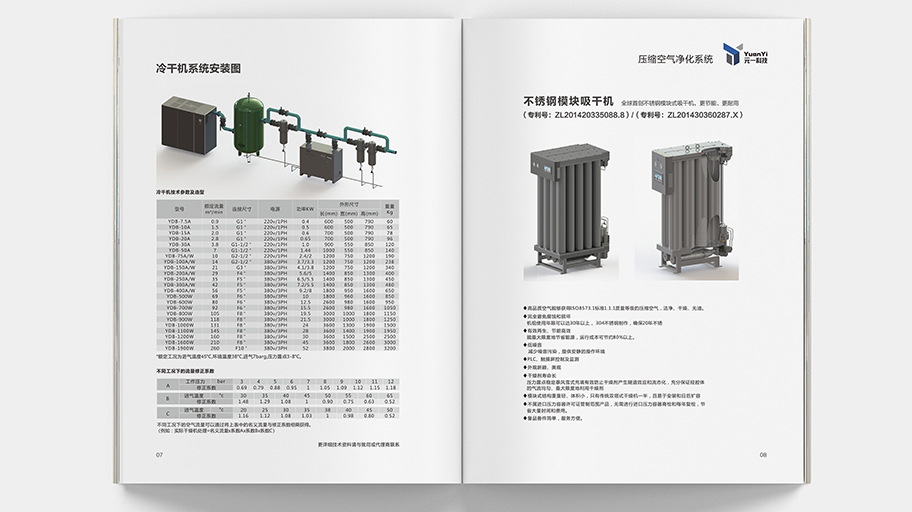
Task: Click the left modular dryer product image
Action: click(570, 209)
